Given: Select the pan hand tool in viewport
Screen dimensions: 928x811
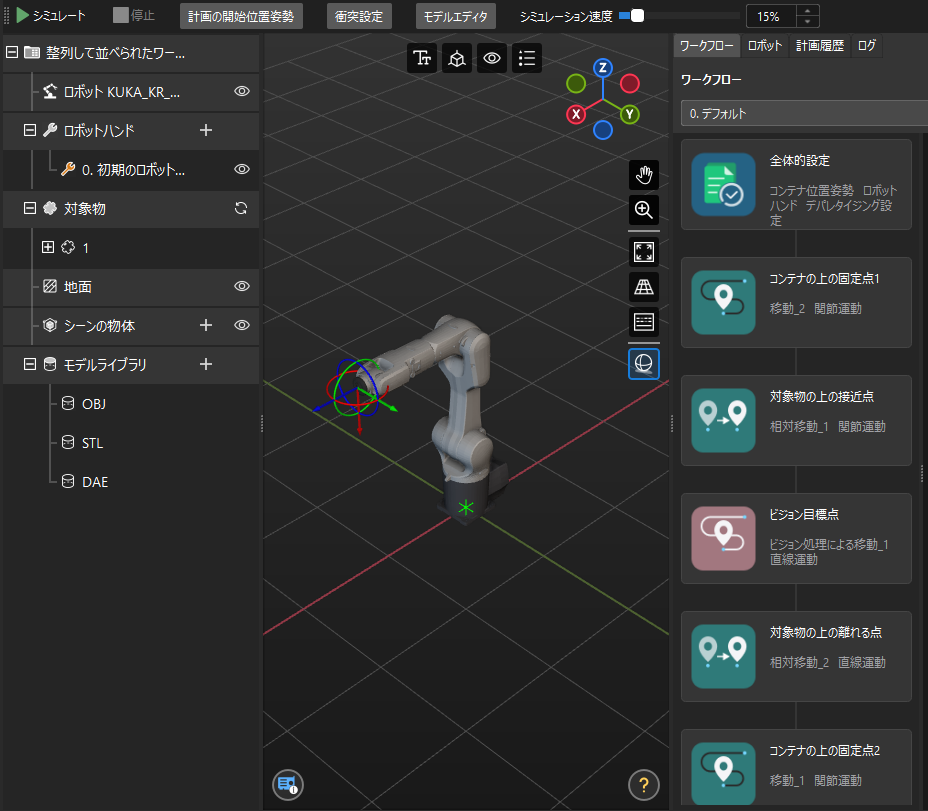Looking at the screenshot, I should pos(643,175).
